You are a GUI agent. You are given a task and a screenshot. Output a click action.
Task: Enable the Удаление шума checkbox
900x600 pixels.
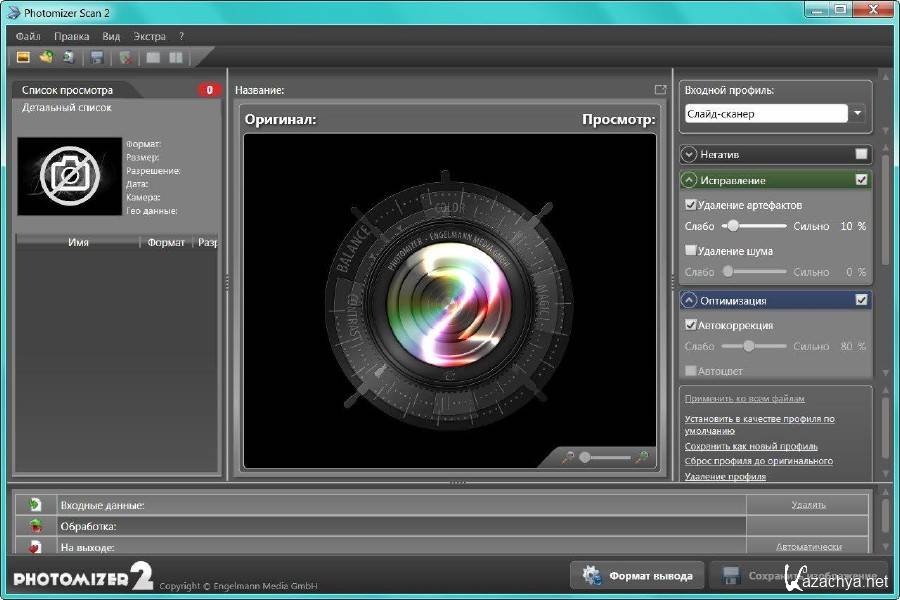691,250
